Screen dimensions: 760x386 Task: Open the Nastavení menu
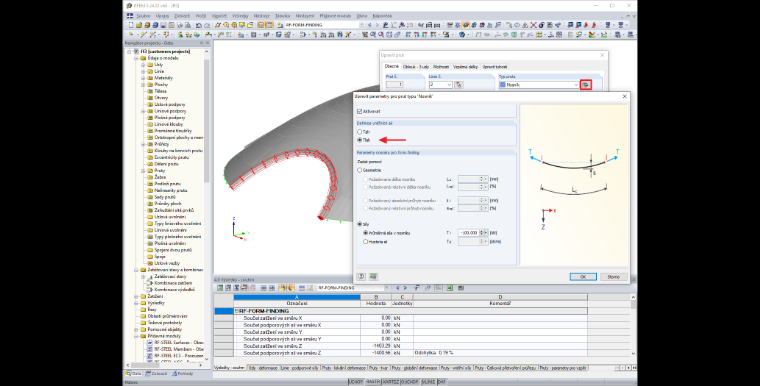click(305, 16)
